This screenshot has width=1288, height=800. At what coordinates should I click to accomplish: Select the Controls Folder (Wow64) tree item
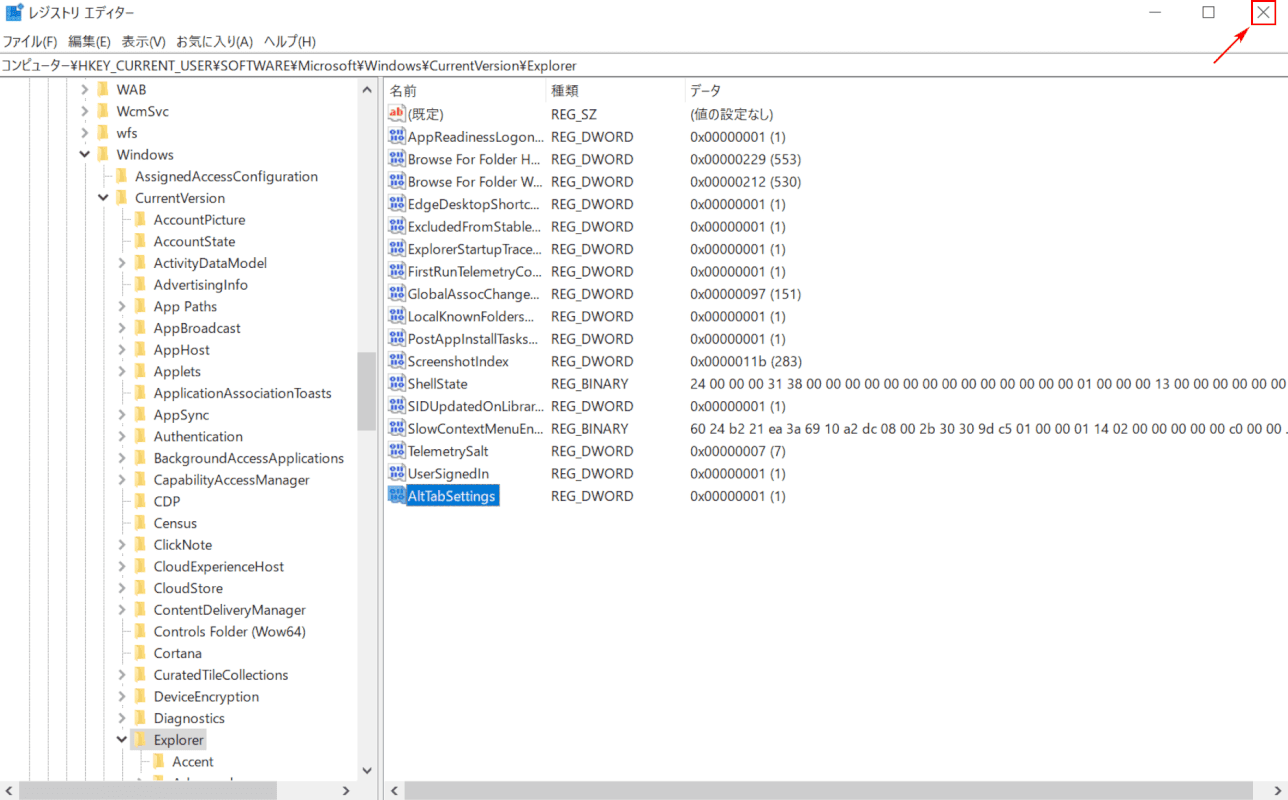230,632
